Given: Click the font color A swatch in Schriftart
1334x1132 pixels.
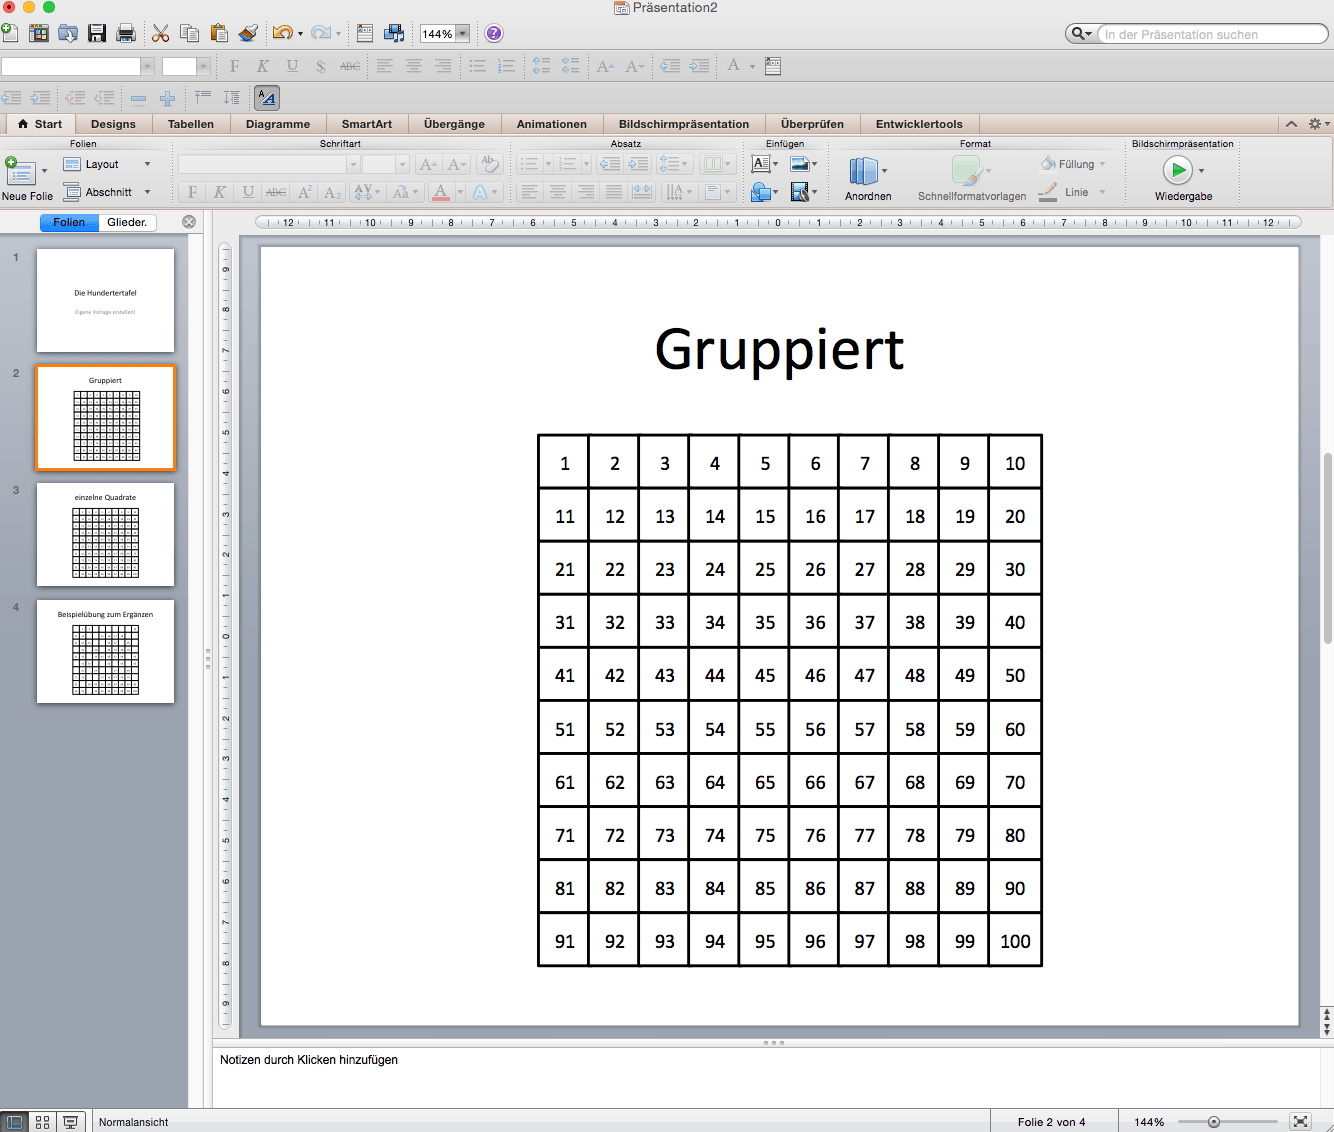Looking at the screenshot, I should [441, 192].
